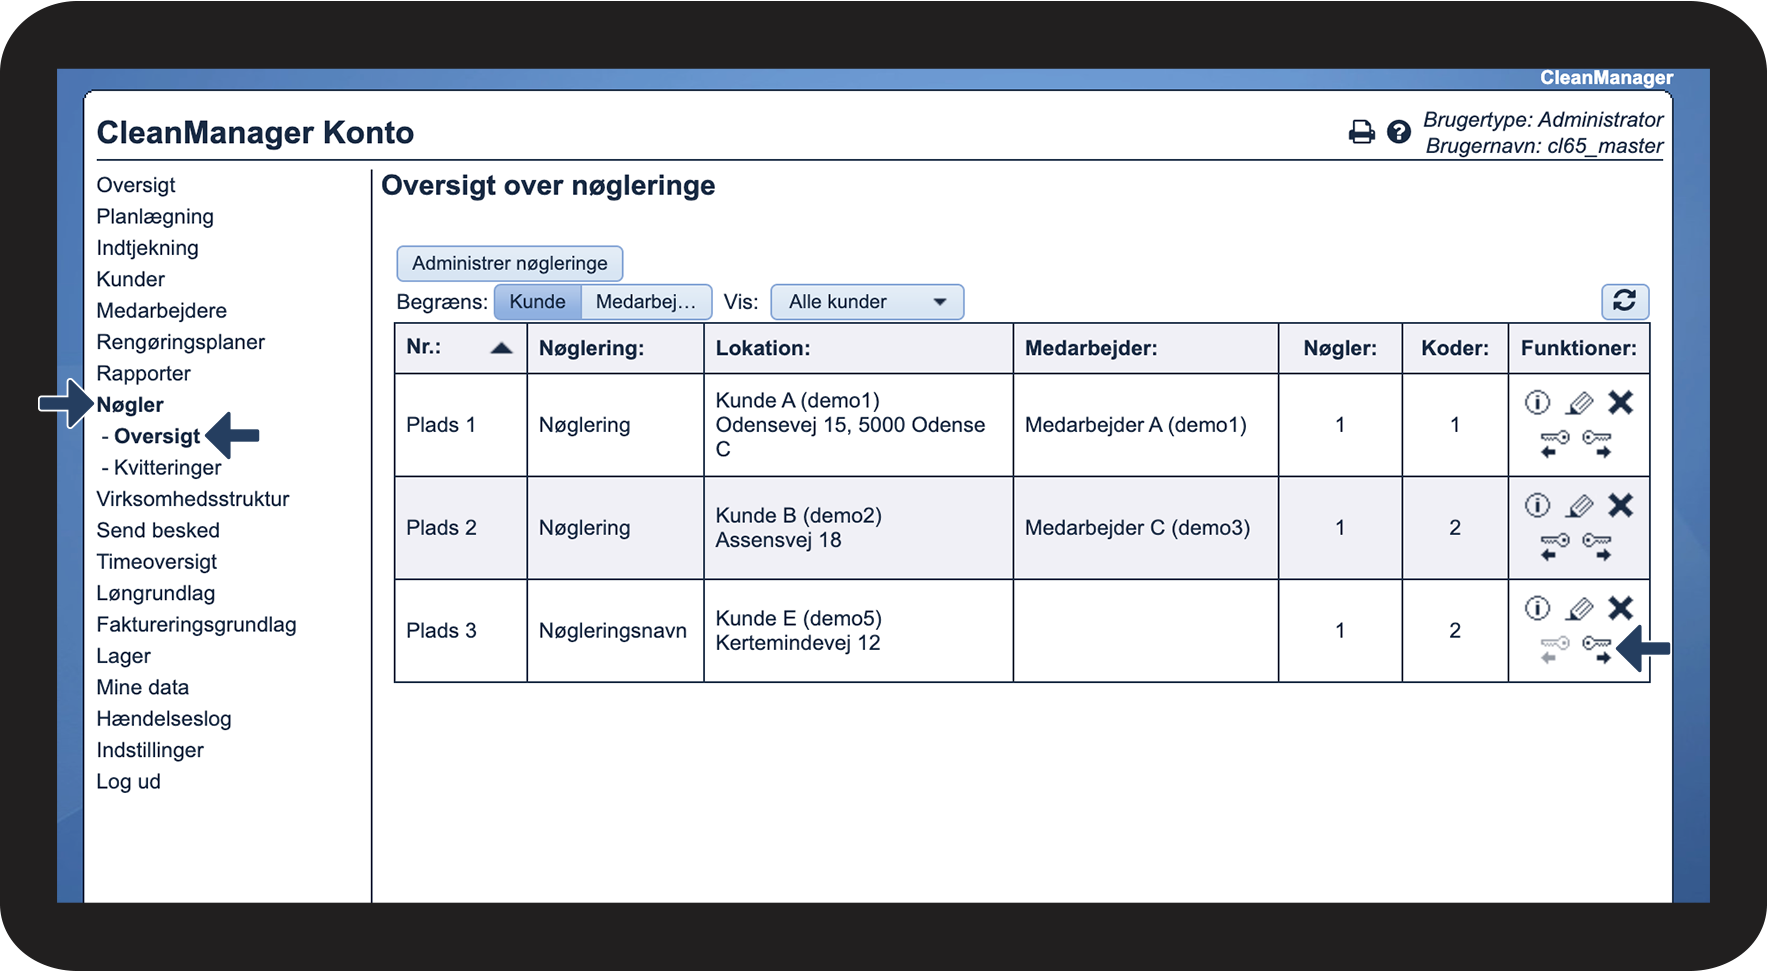Viewport: 1767px width, 971px height.
Task: Switch filter to Medarbejder
Action: [x=645, y=302]
